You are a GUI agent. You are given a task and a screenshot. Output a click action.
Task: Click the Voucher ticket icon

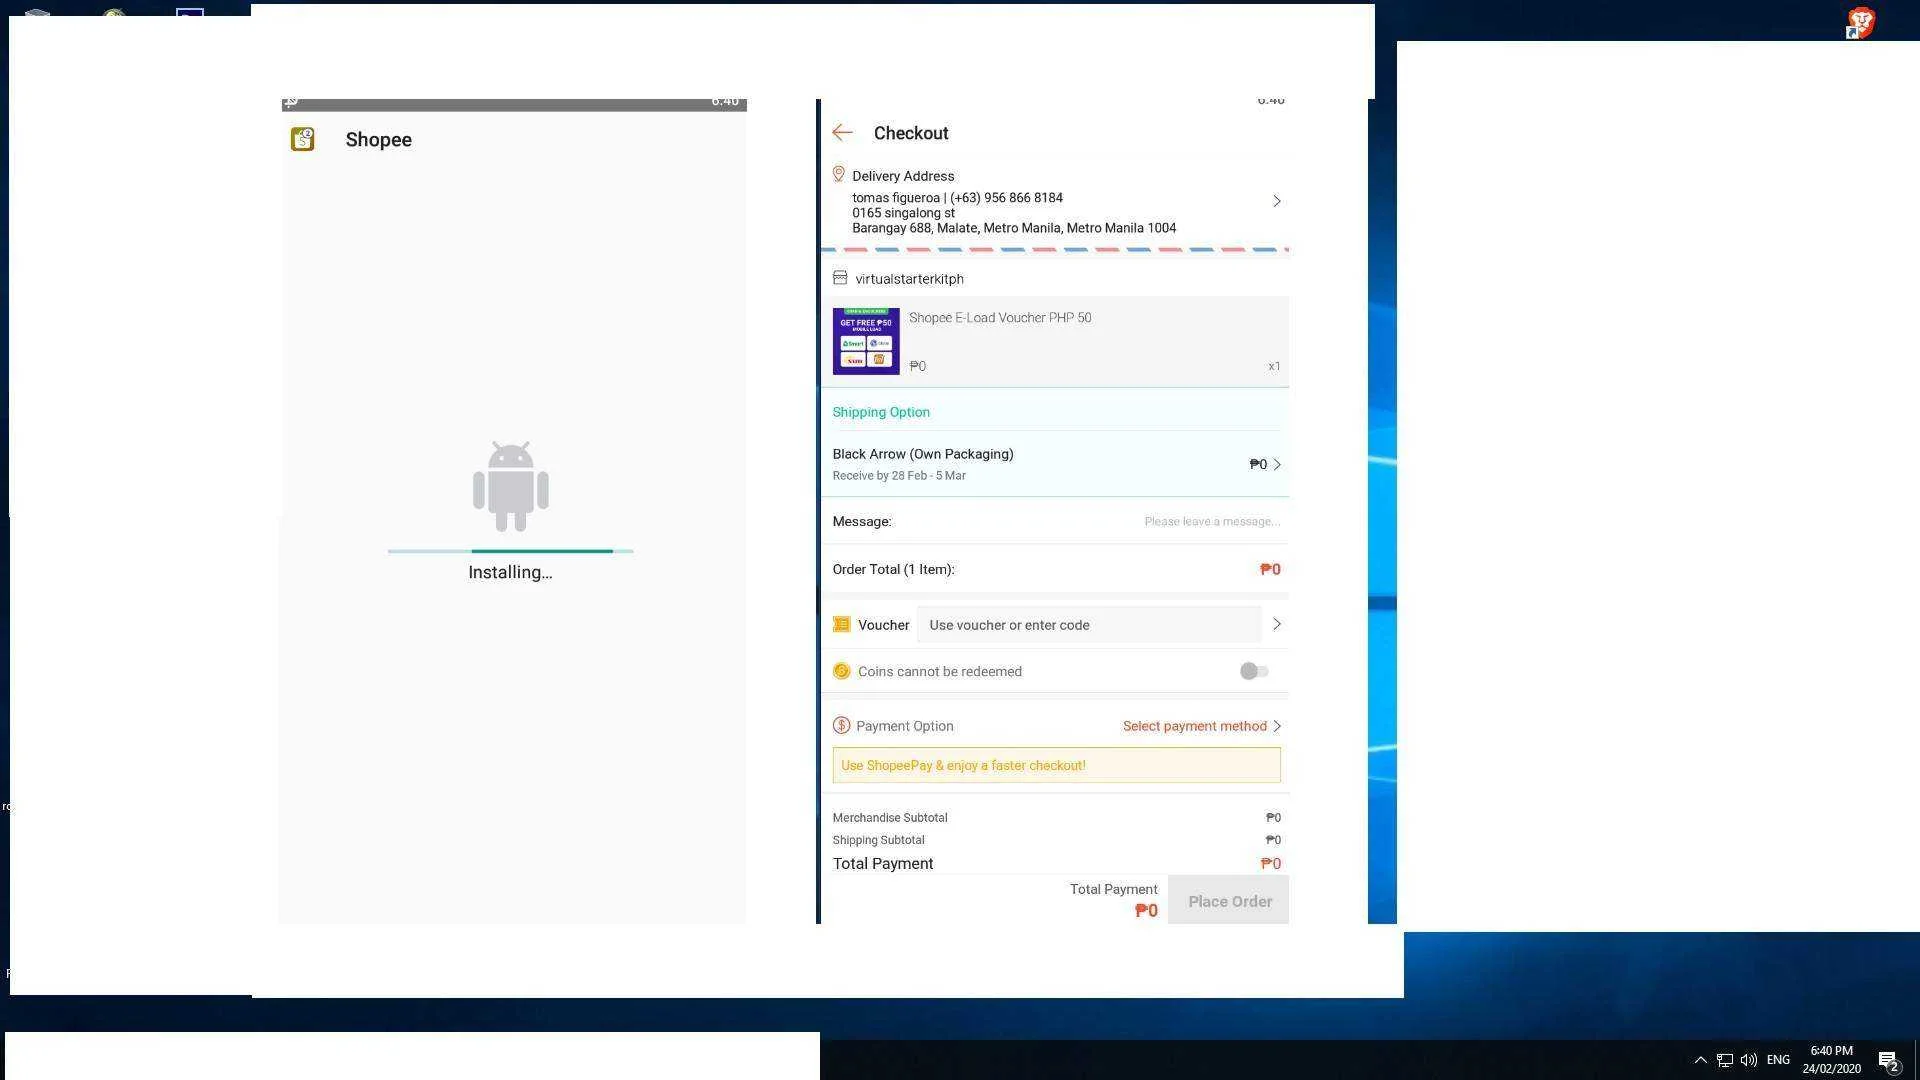pos(841,625)
